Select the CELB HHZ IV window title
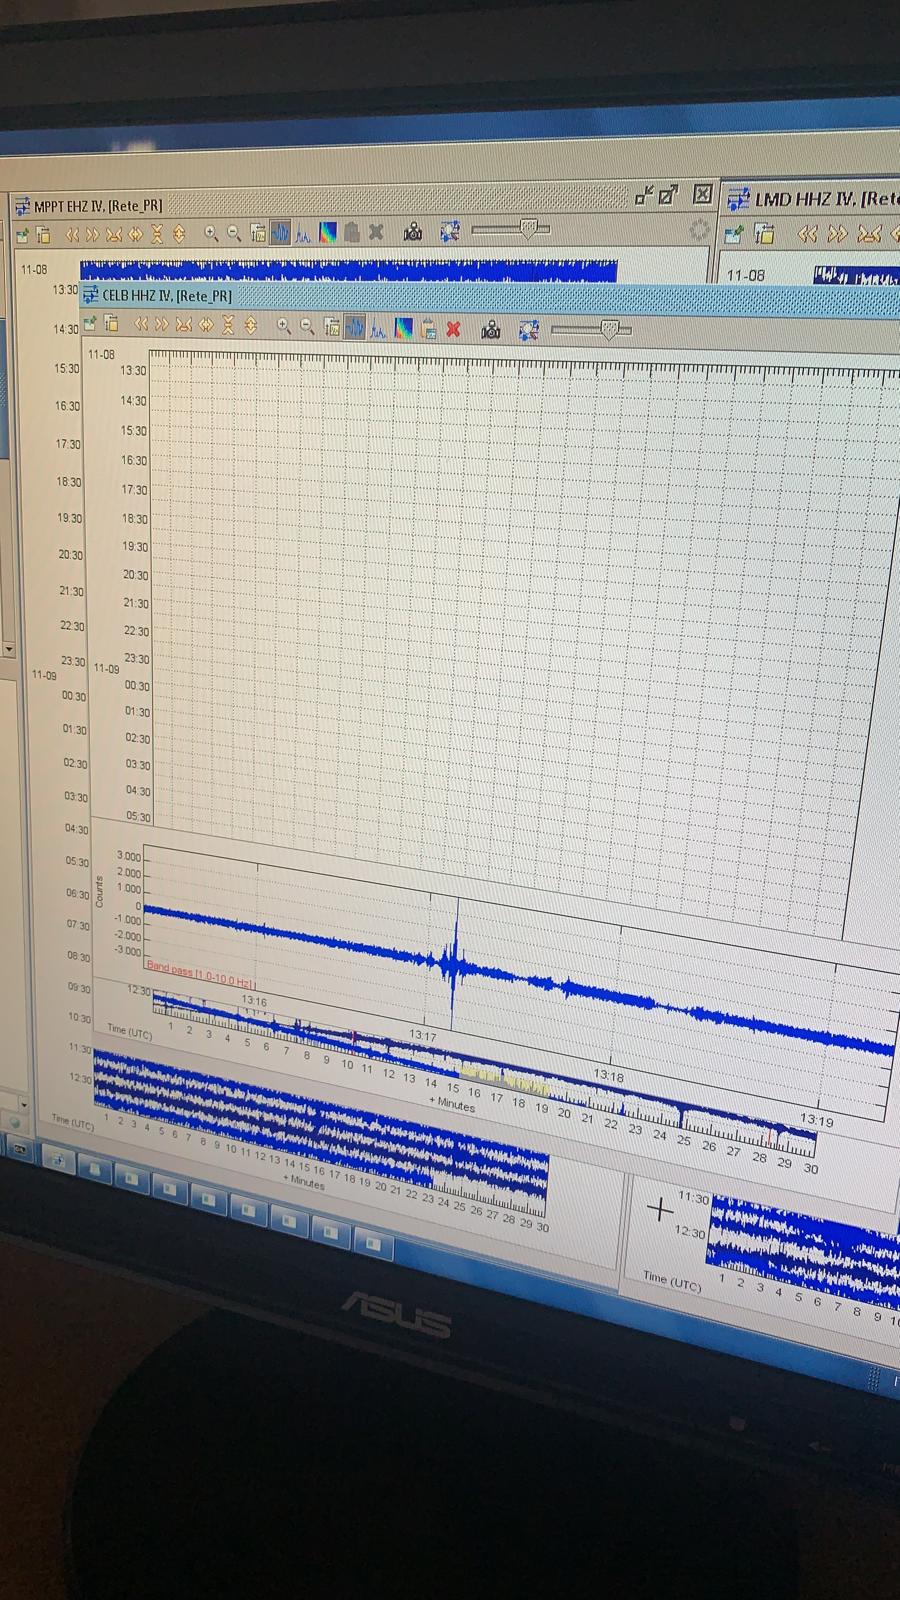This screenshot has height=1600, width=900. (166, 295)
